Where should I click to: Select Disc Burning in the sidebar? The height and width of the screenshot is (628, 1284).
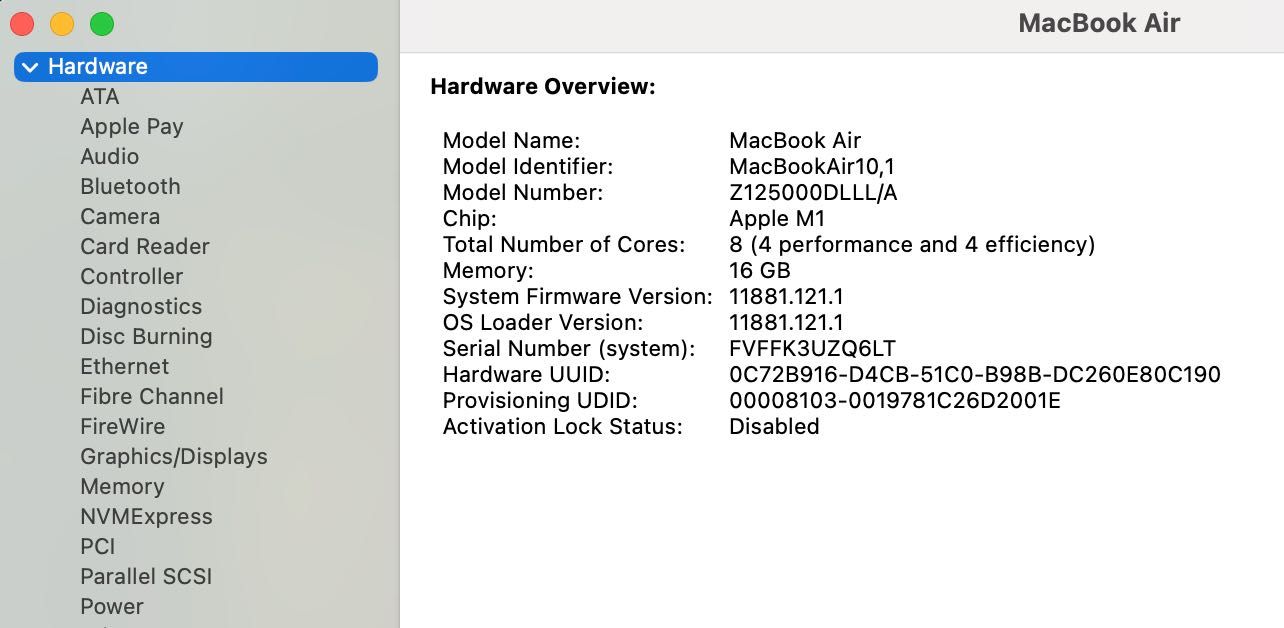pos(146,337)
